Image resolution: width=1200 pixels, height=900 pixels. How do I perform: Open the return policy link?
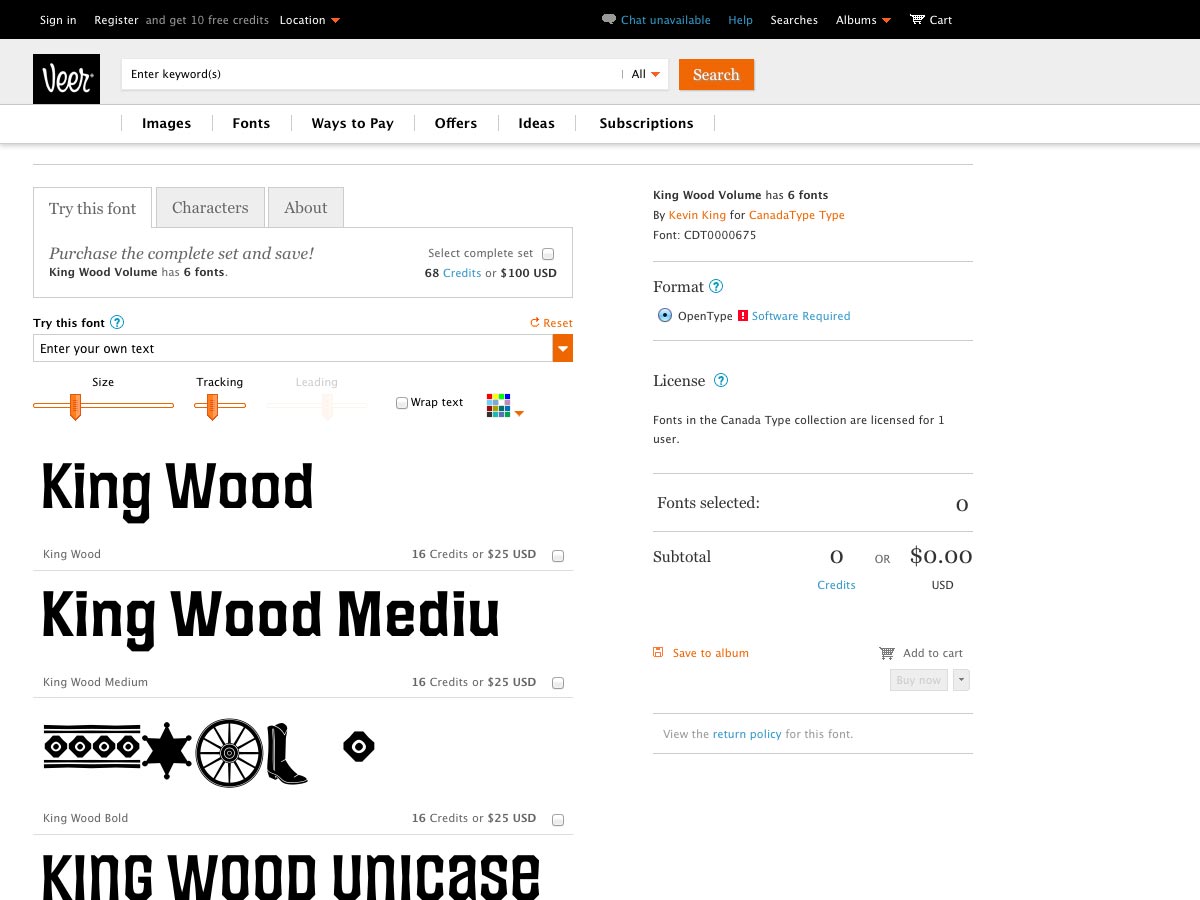pos(747,734)
